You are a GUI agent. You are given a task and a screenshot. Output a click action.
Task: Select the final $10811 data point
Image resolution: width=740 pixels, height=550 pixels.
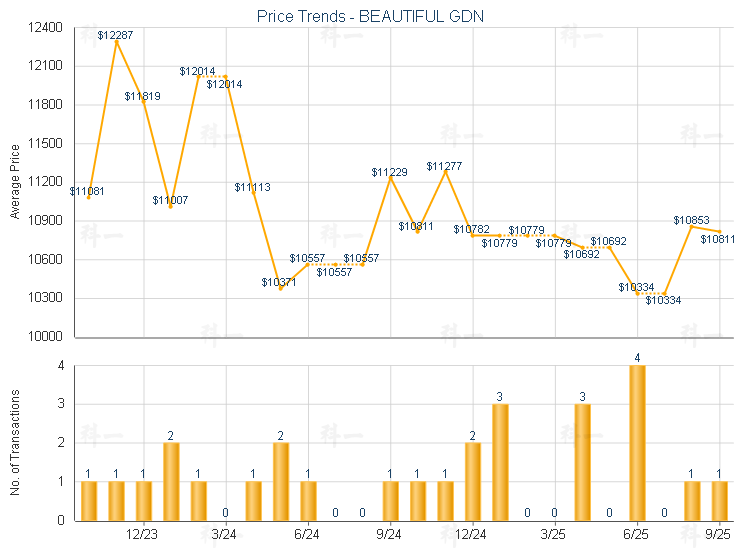point(719,232)
